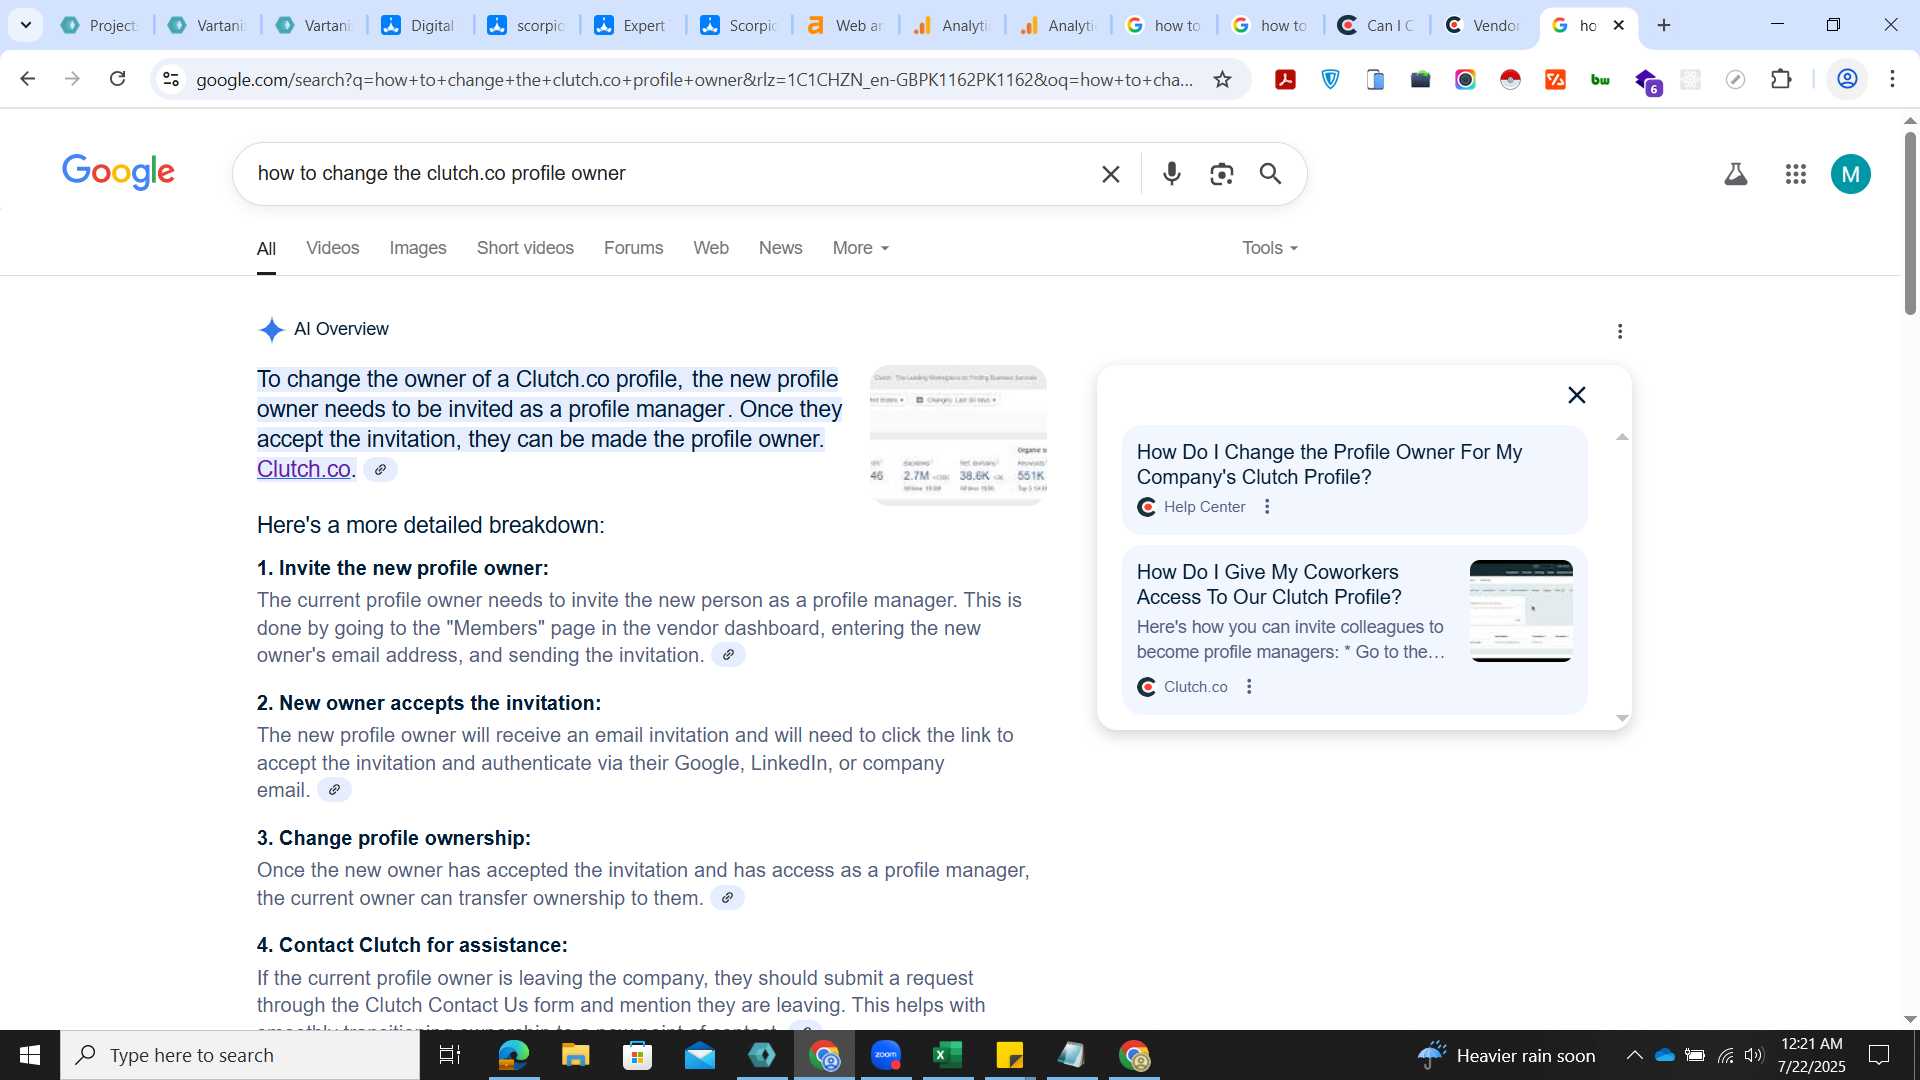View site information icon in address bar

click(171, 79)
